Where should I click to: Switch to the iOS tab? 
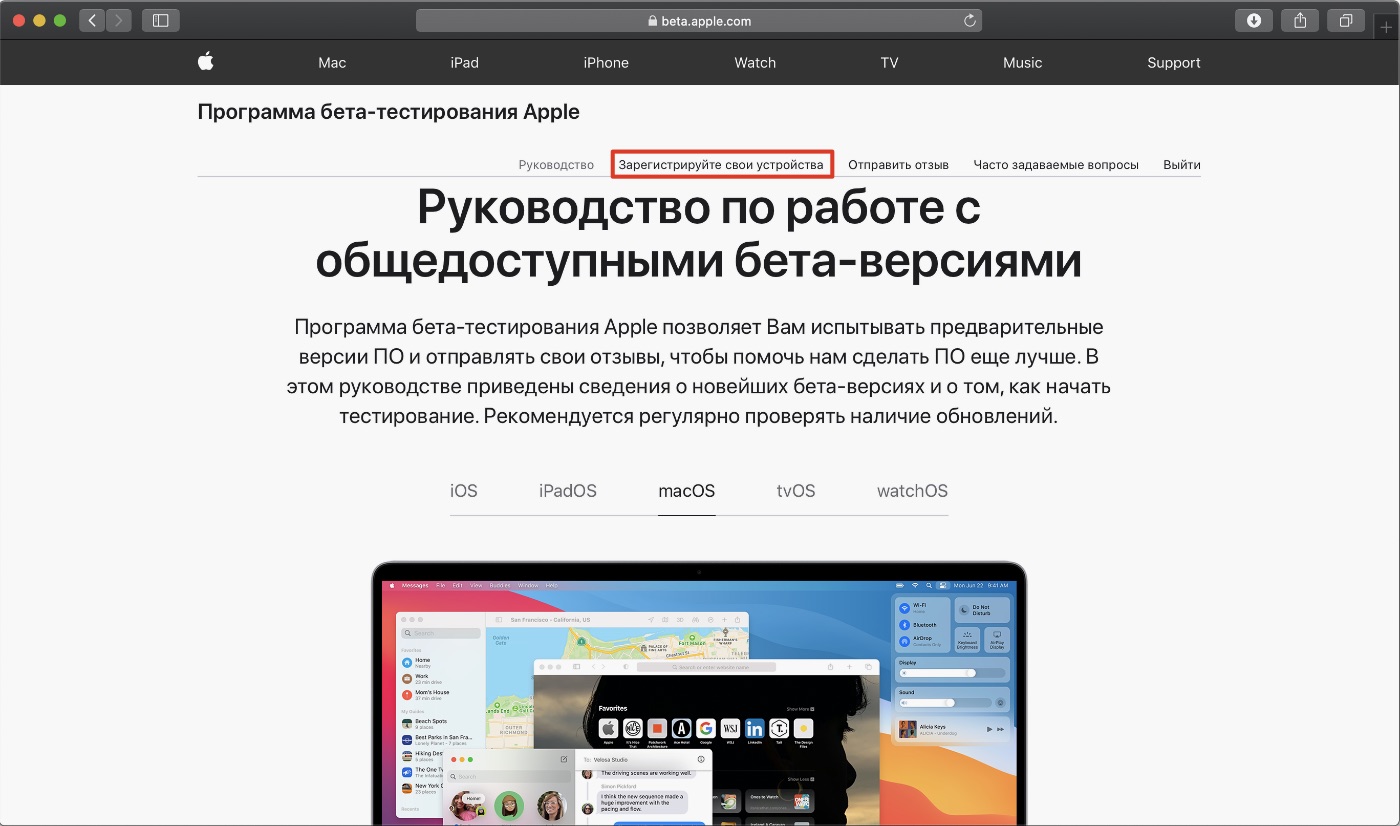pos(464,491)
